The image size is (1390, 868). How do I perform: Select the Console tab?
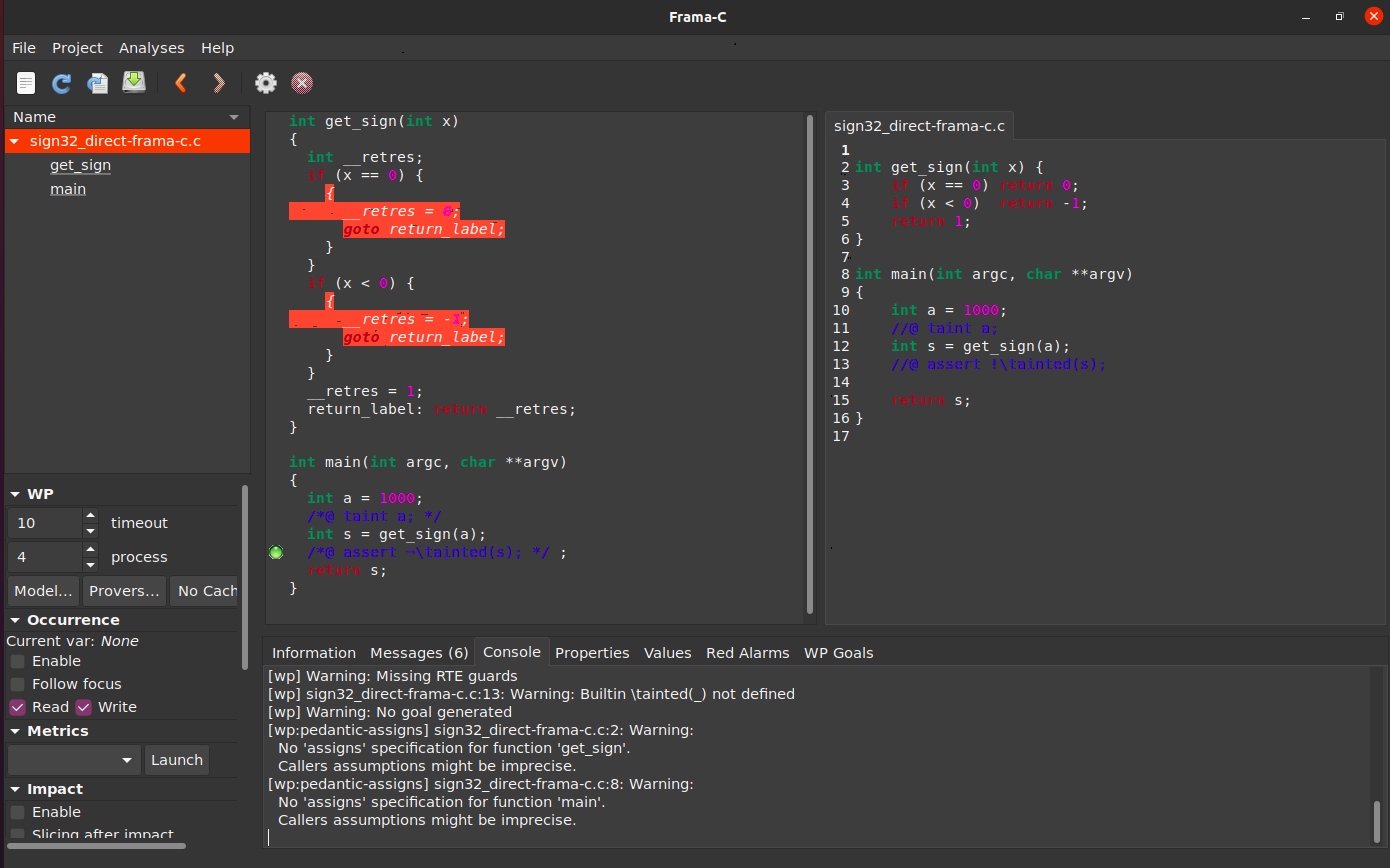[x=512, y=651]
